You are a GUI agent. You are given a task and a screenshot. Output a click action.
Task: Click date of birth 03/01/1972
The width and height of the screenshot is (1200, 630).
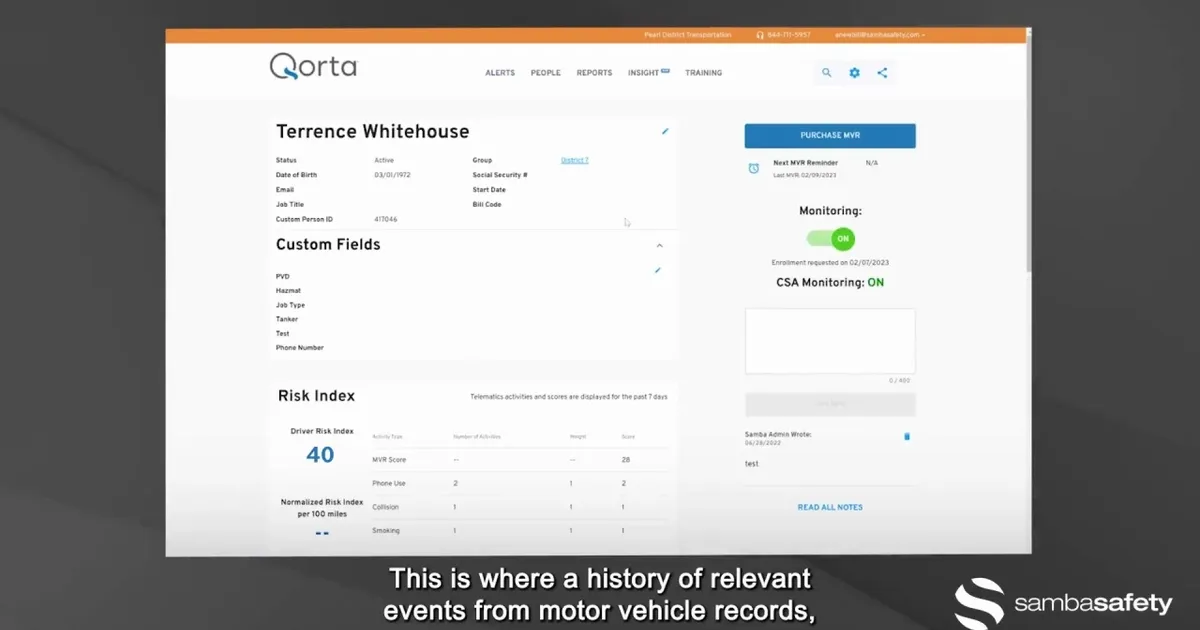393,175
